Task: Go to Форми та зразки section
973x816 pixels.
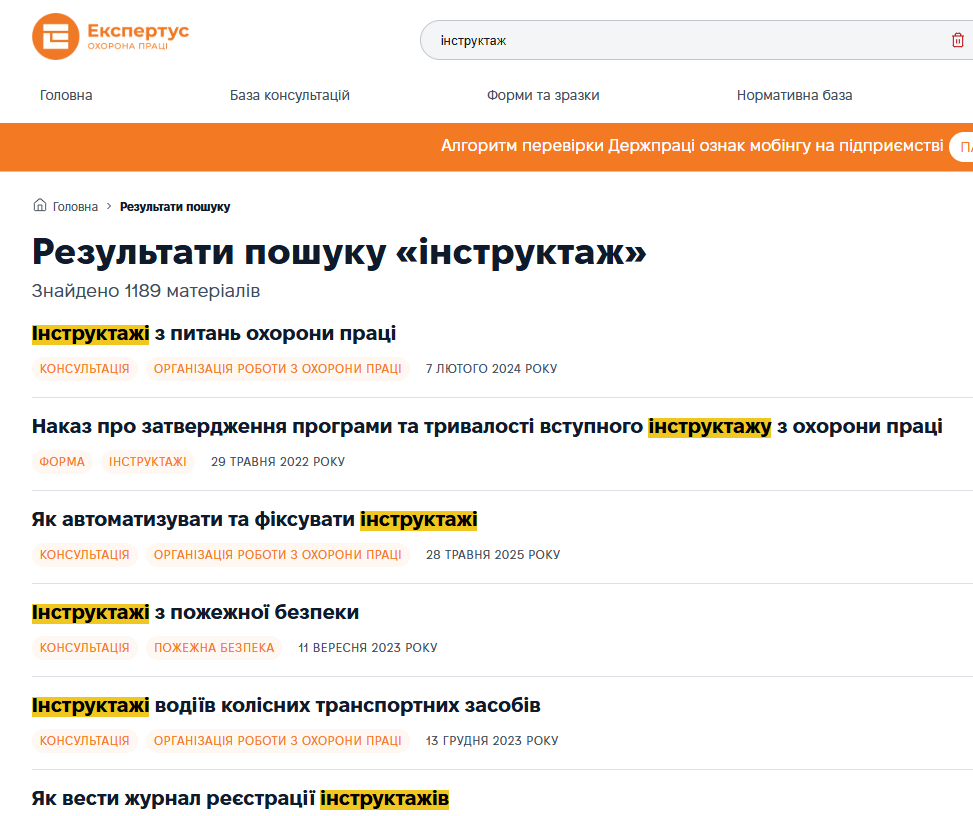Action: pos(543,96)
